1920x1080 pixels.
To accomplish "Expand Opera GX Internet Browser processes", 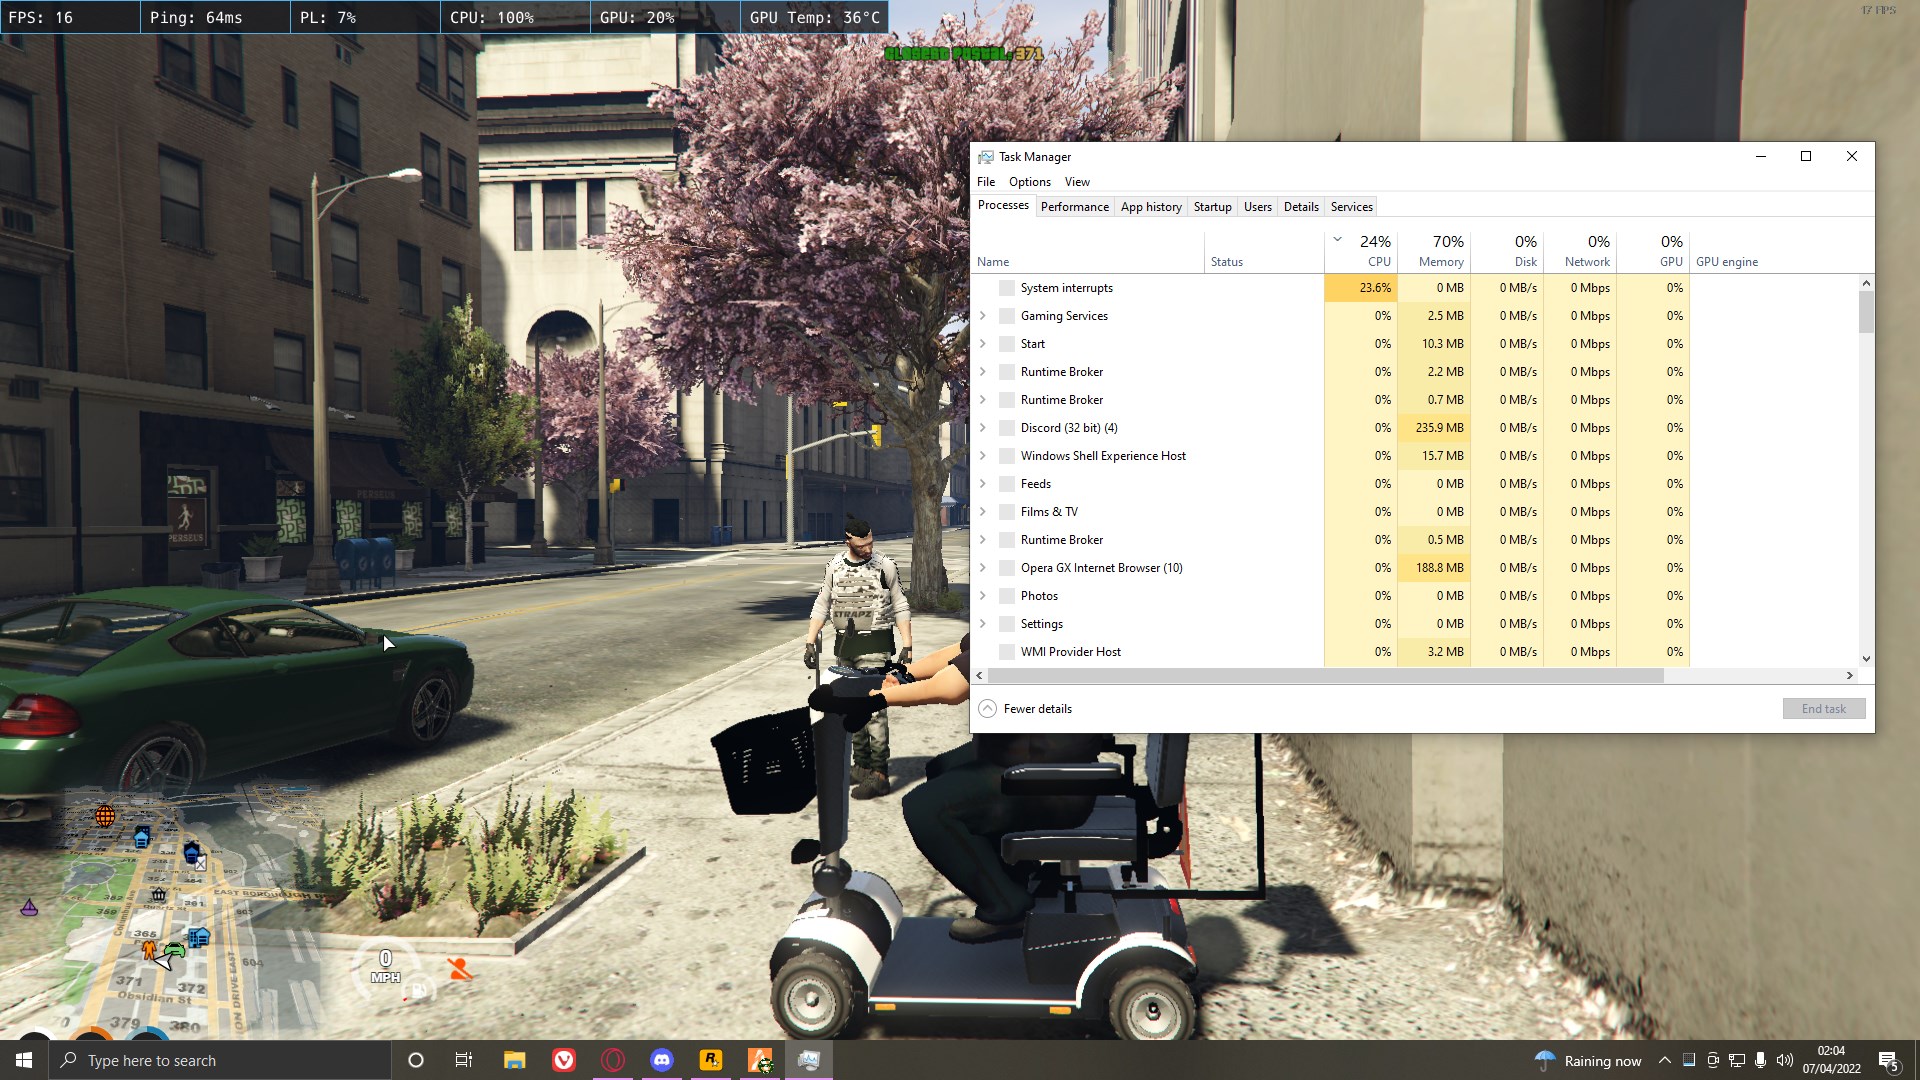I will click(x=983, y=567).
